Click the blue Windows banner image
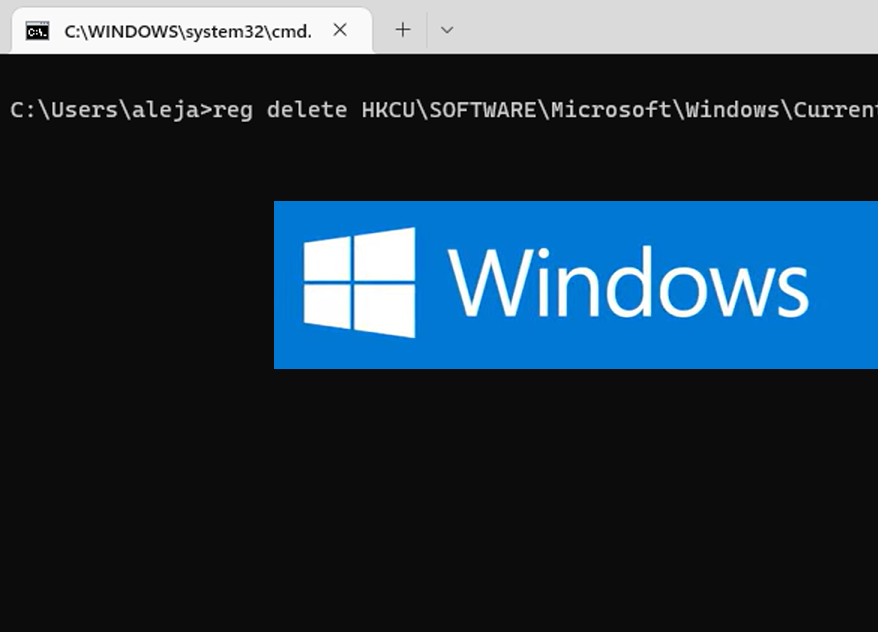The height and width of the screenshot is (632, 878). pyautogui.click(x=575, y=284)
